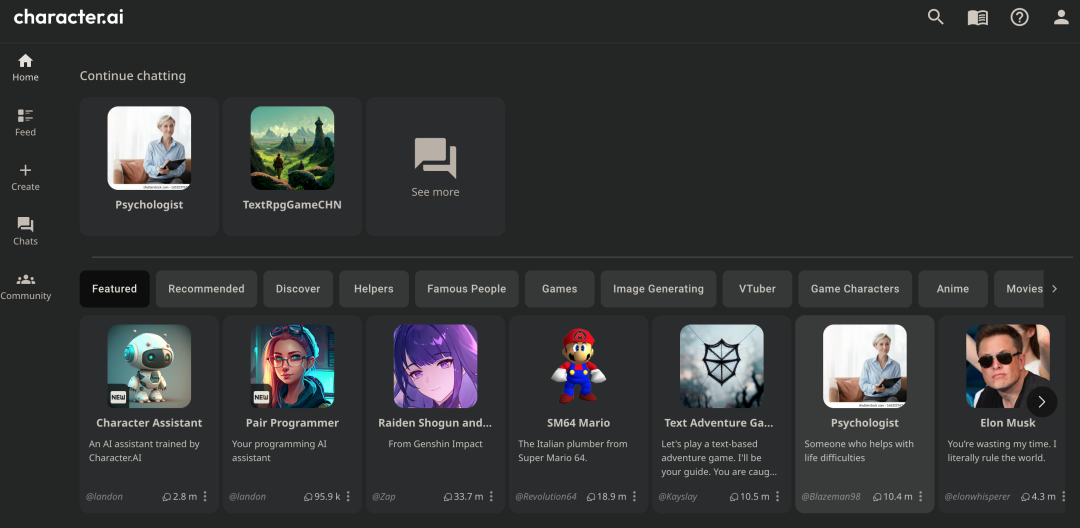Image resolution: width=1080 pixels, height=528 pixels.
Task: Click the character.ai logo
Action: pos(69,17)
